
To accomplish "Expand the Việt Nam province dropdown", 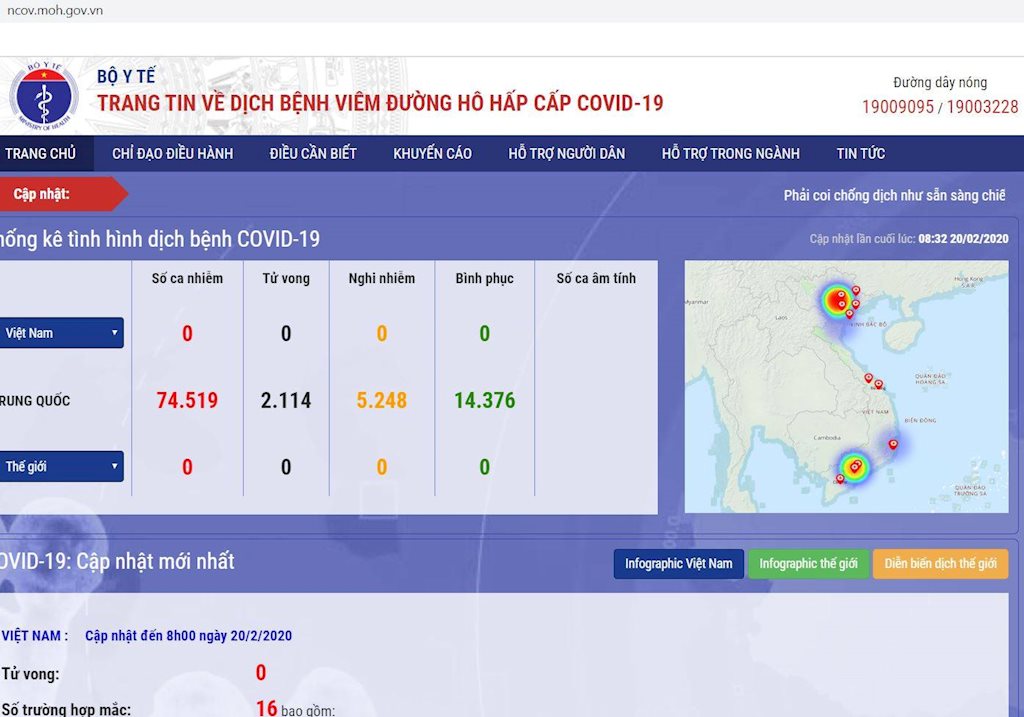I will [61, 333].
